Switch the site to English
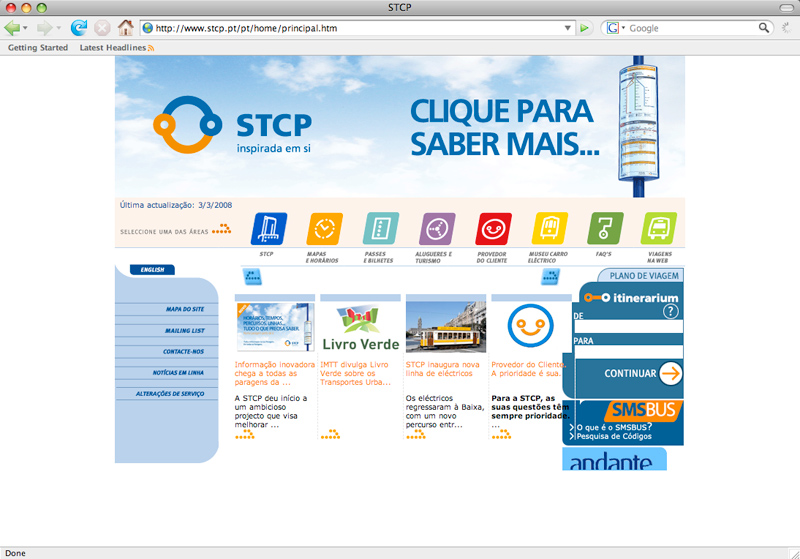This screenshot has width=800, height=559. (152, 270)
